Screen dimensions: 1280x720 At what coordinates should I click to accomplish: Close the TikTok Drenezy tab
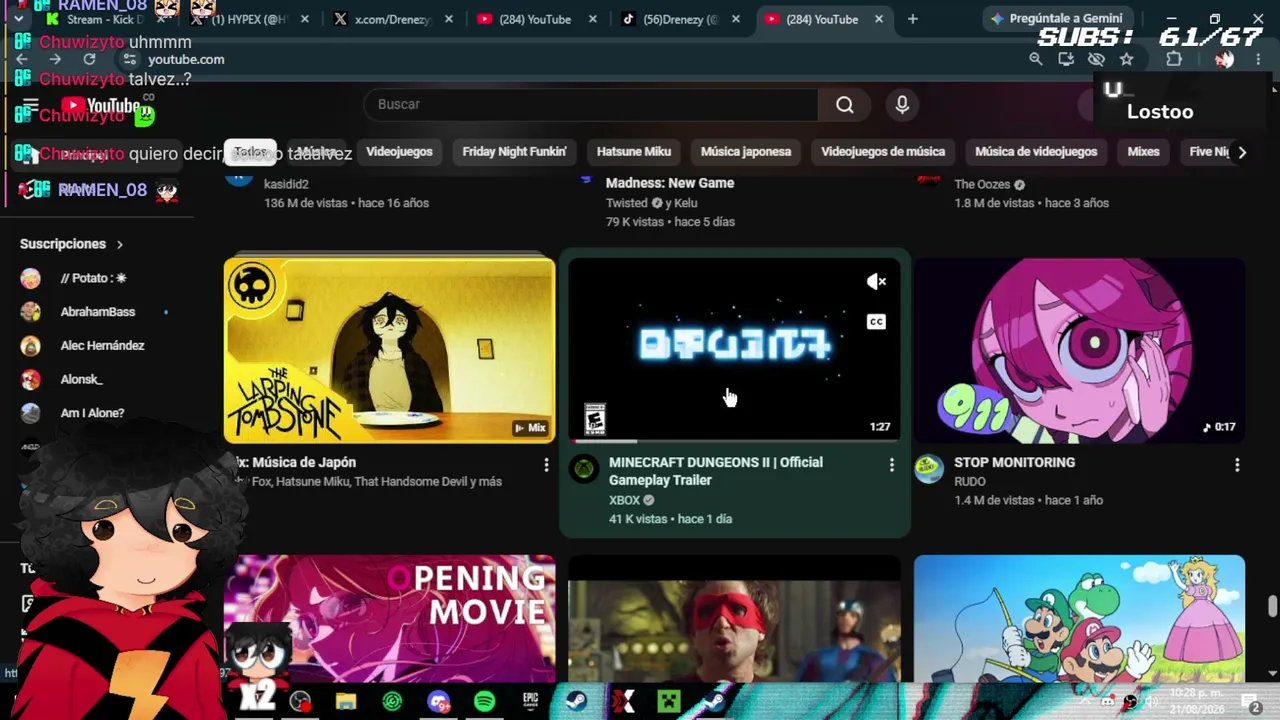(735, 19)
